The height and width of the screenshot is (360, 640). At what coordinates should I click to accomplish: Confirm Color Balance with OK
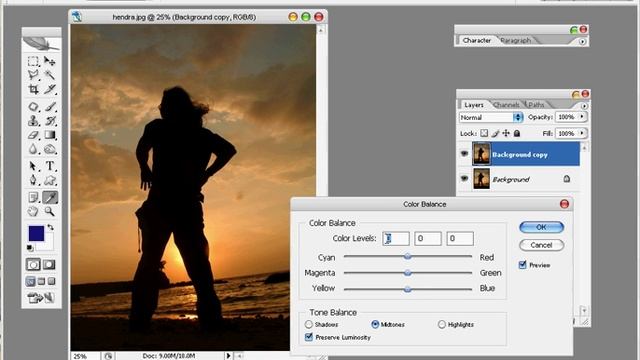tap(542, 227)
